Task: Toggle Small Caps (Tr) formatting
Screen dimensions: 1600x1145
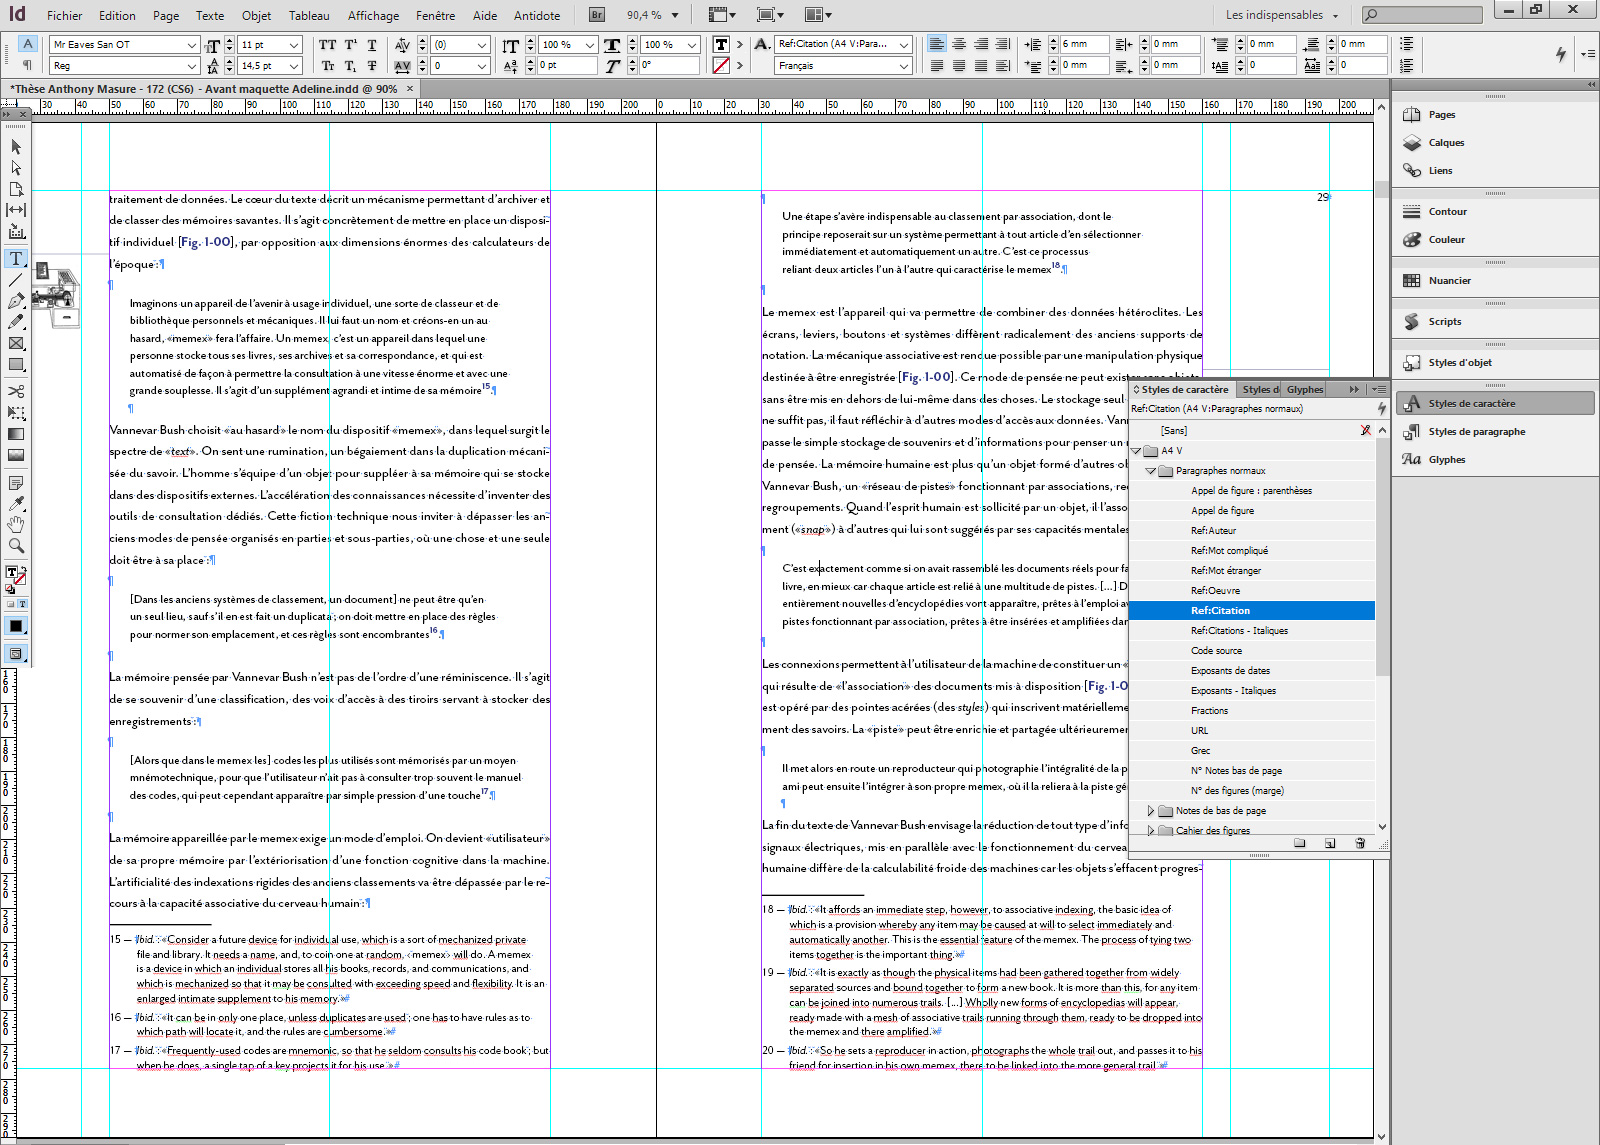Action: (x=327, y=66)
